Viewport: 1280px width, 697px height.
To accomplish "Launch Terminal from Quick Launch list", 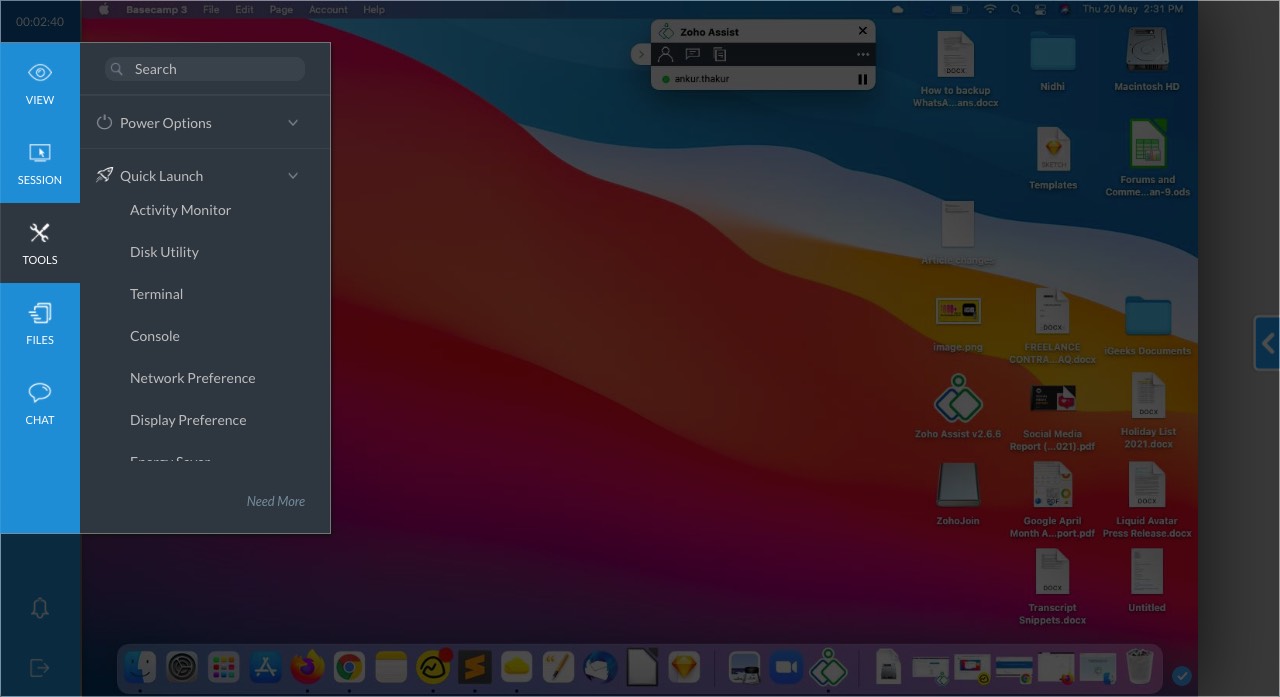I will pyautogui.click(x=156, y=294).
